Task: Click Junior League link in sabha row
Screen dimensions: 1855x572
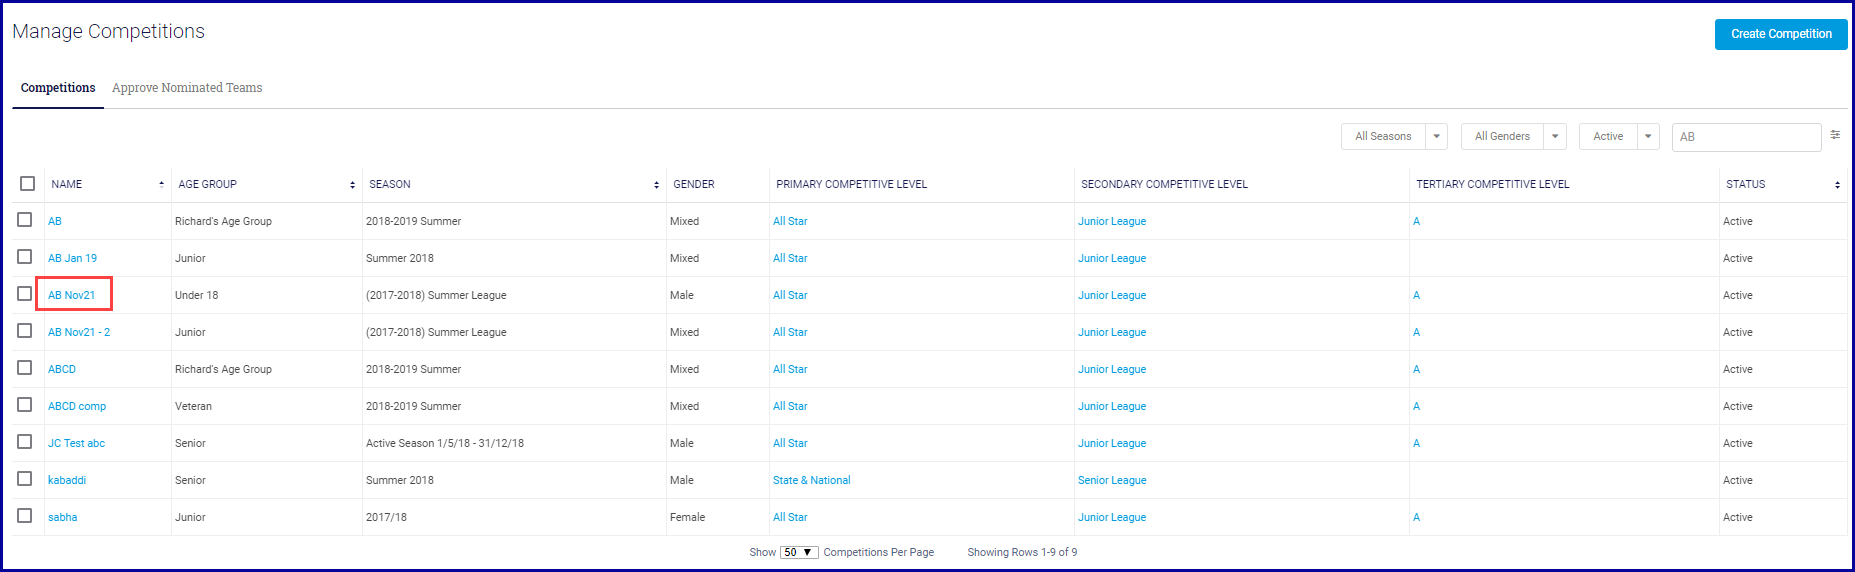Action: coord(1112,517)
